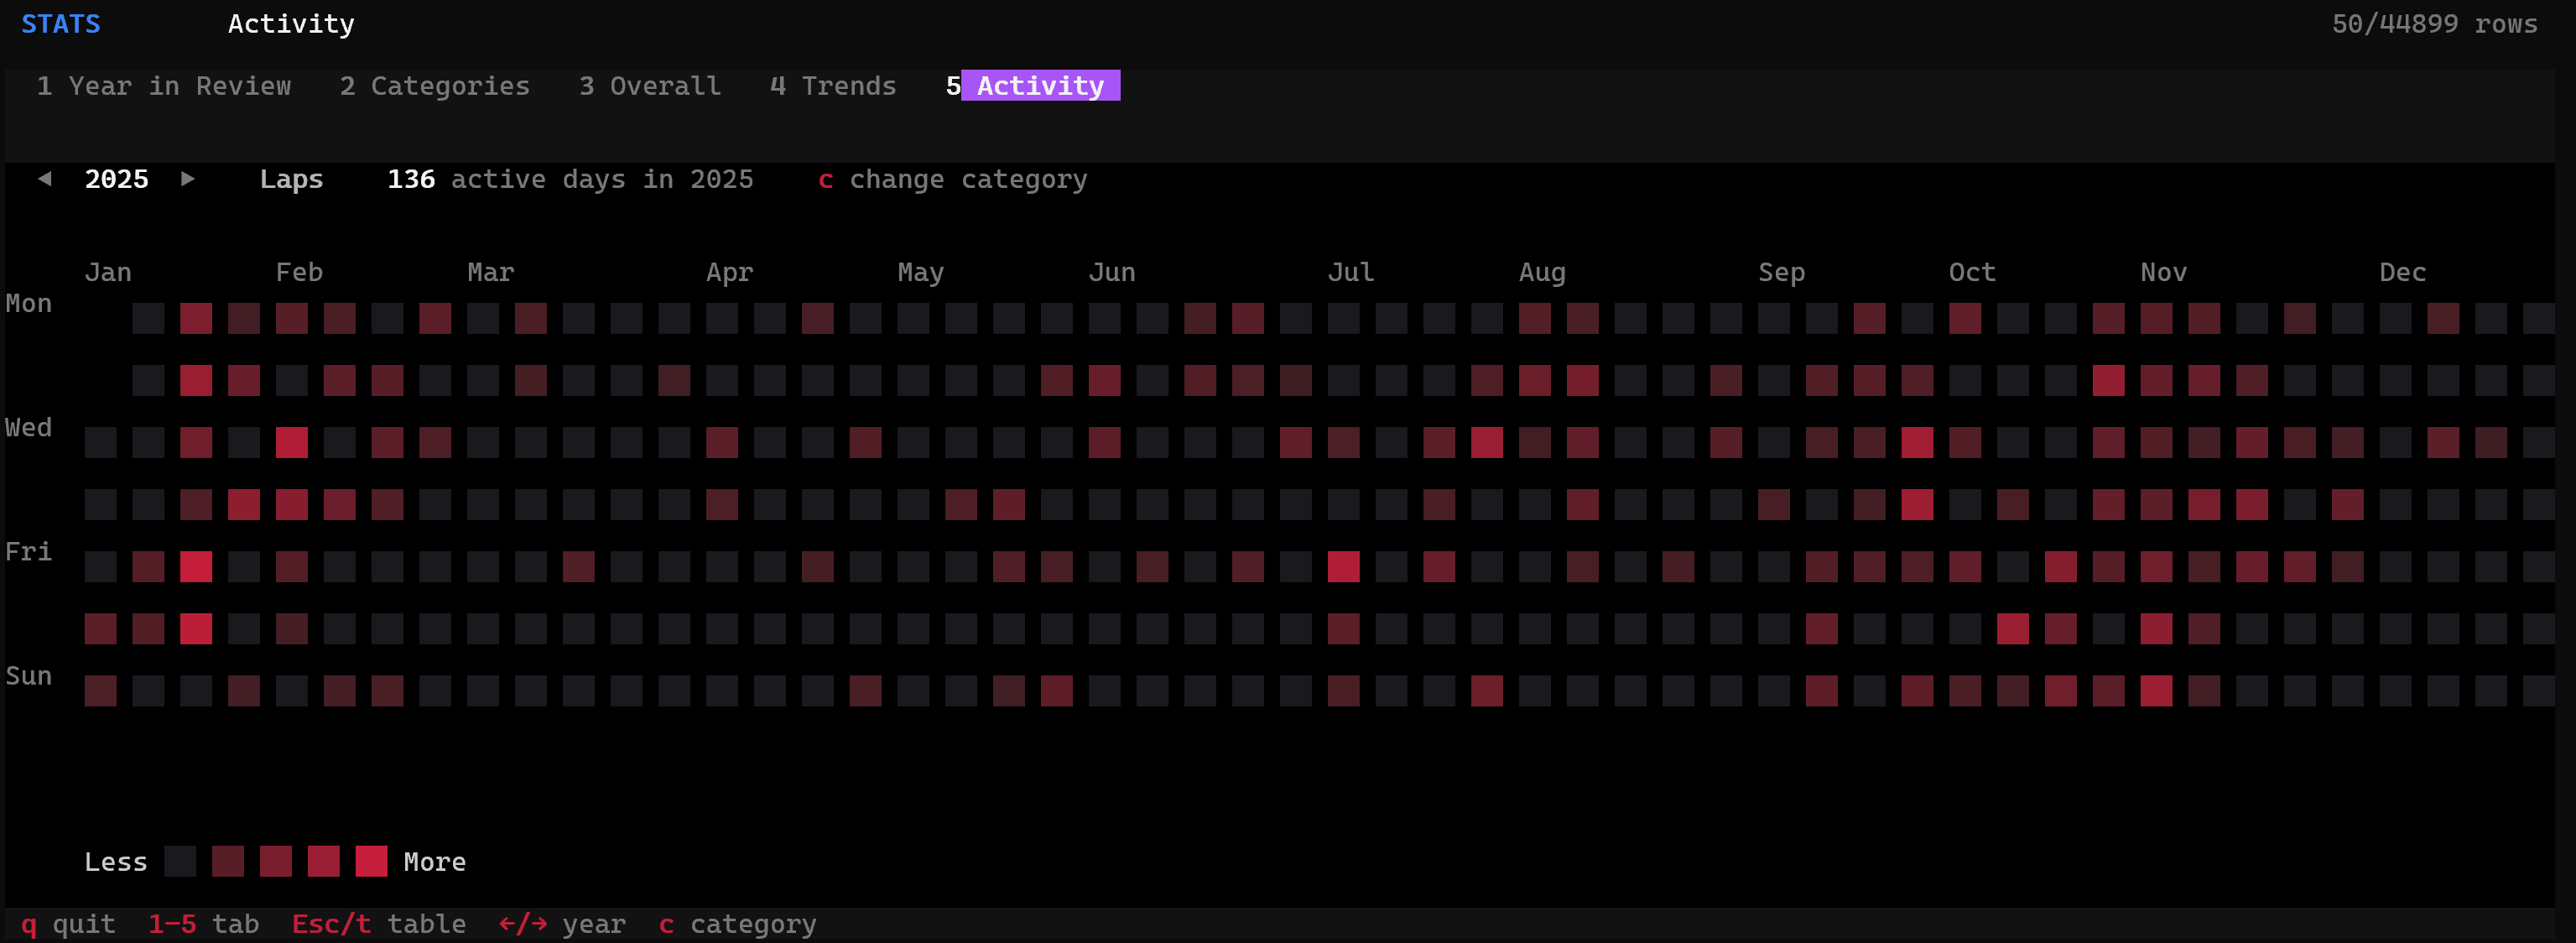Click the Mon row label
Viewport: 2576px width, 943px height.
(x=29, y=304)
